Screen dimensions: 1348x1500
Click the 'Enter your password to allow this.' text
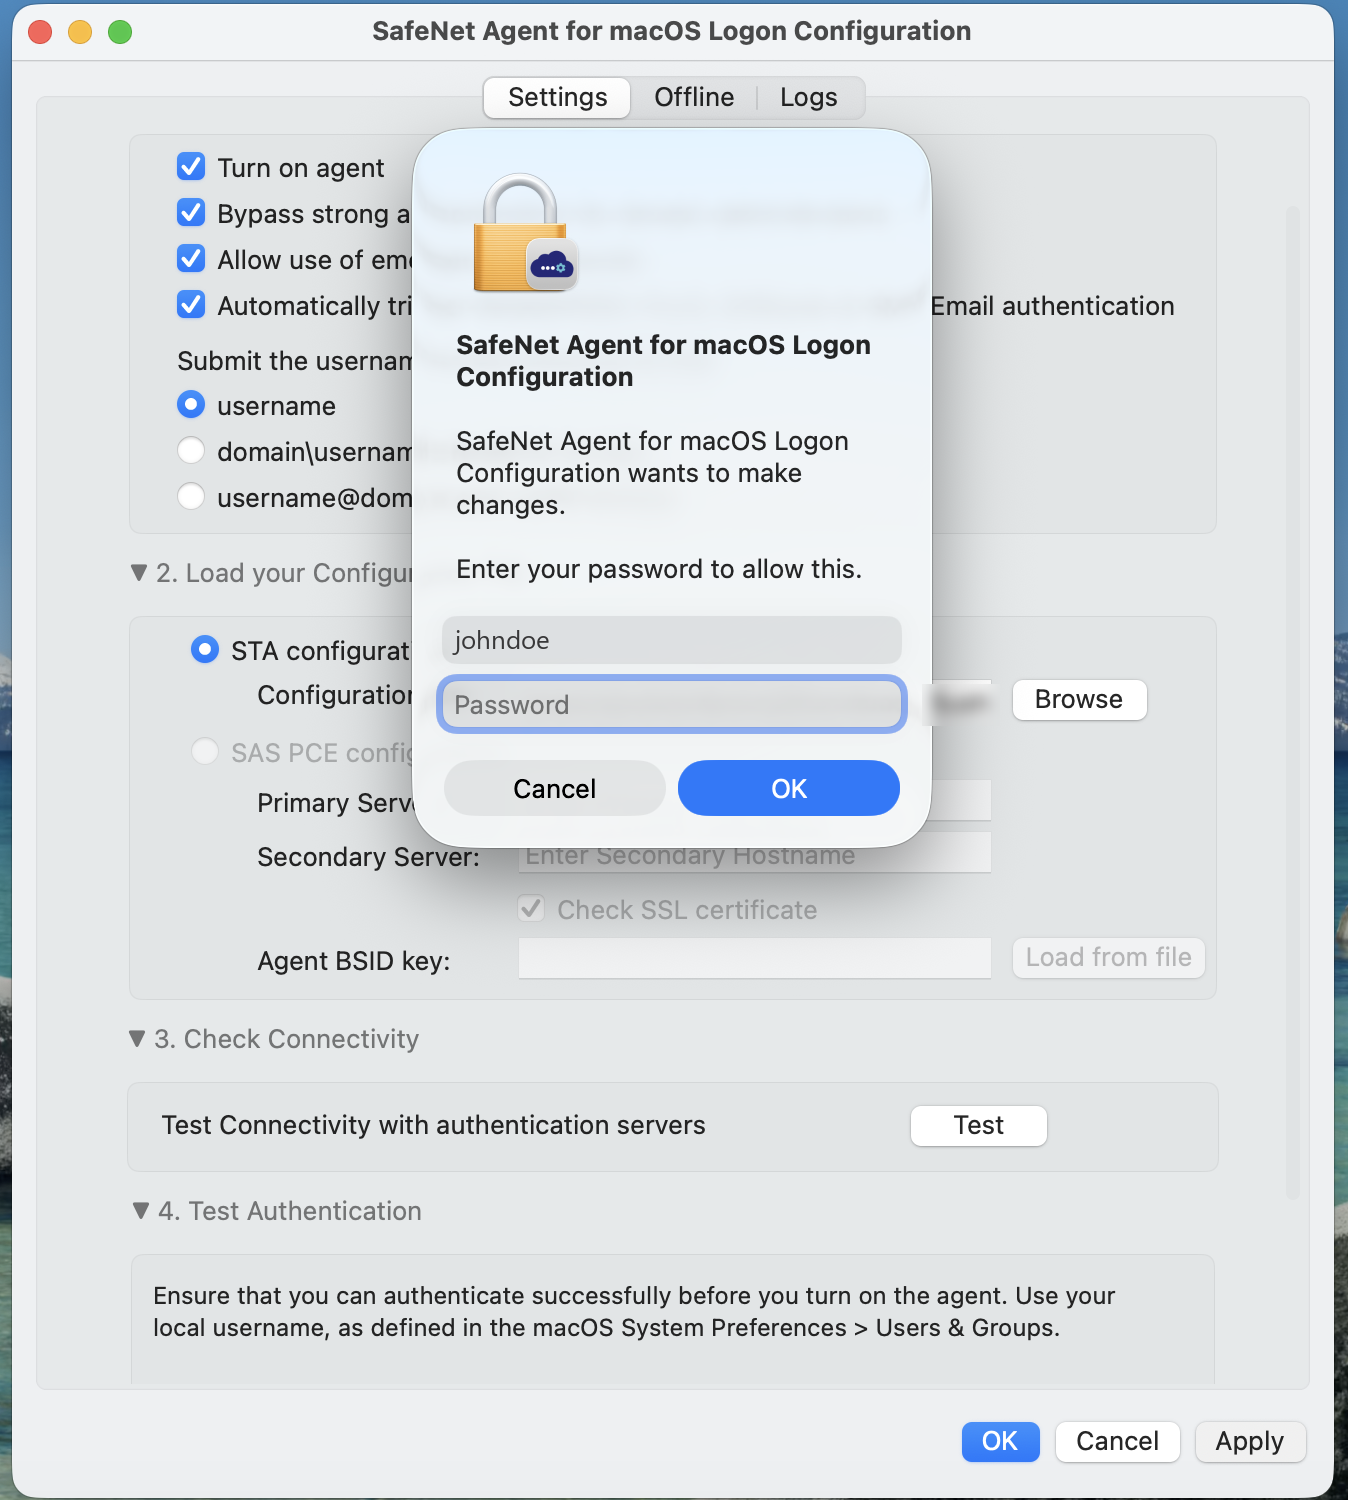(659, 569)
